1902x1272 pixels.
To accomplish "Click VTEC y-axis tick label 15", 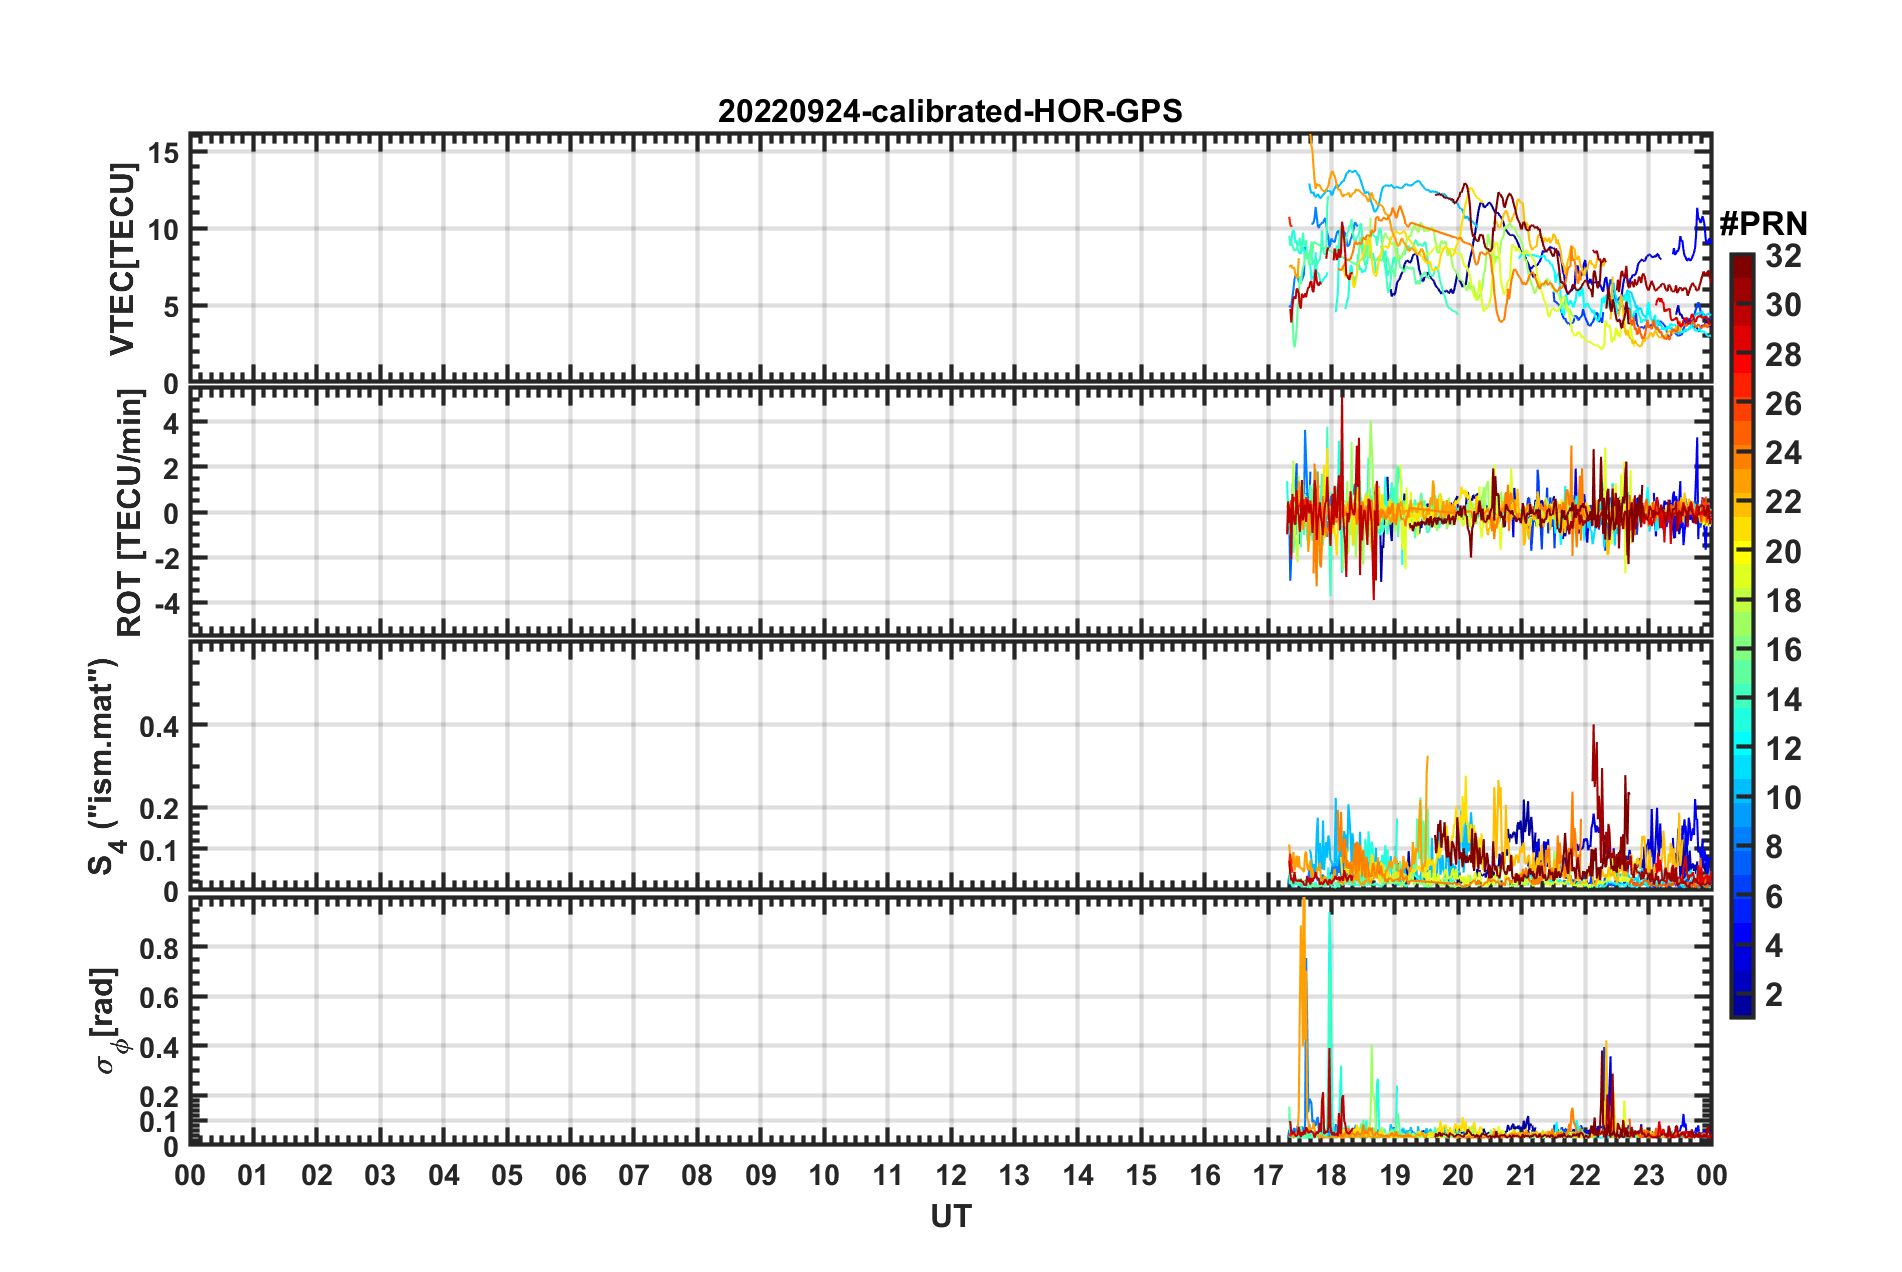I will [163, 153].
